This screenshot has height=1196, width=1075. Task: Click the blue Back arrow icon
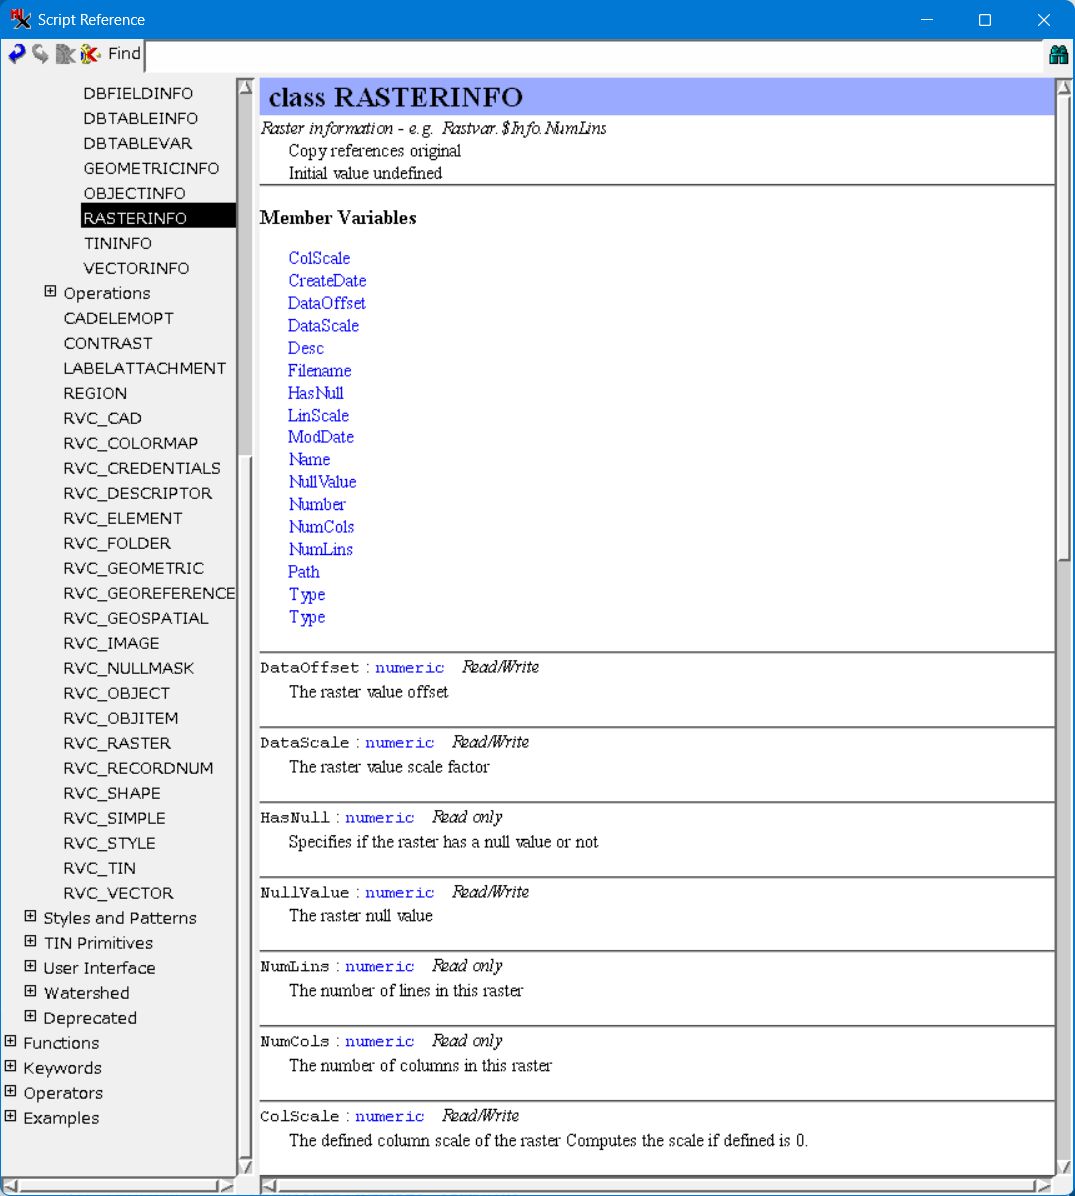click(x=17, y=54)
